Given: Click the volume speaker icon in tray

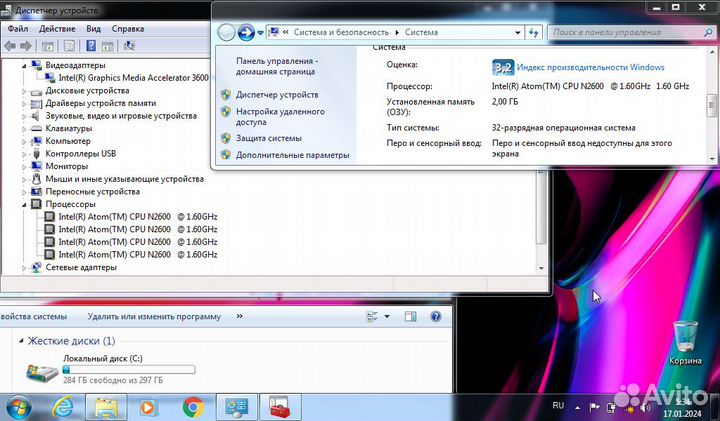Looking at the screenshot, I should 646,407.
